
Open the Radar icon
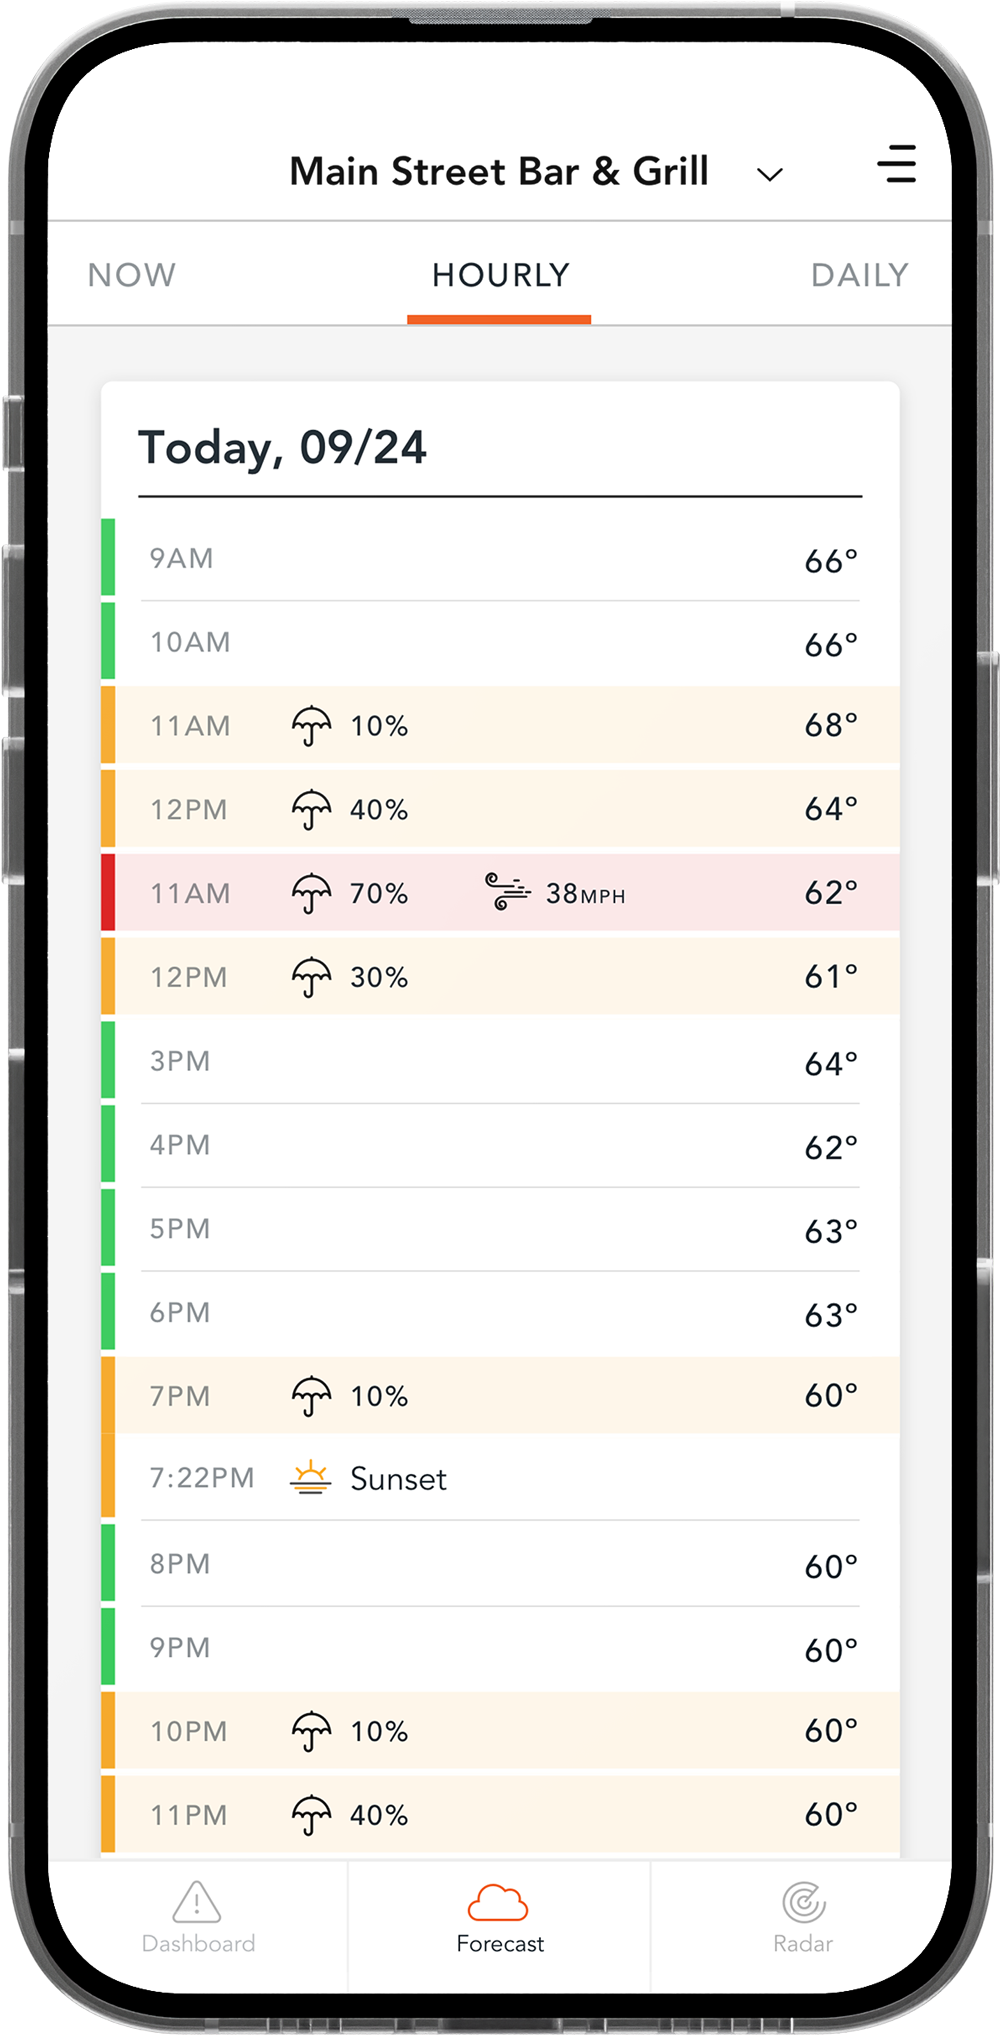[x=803, y=1903]
